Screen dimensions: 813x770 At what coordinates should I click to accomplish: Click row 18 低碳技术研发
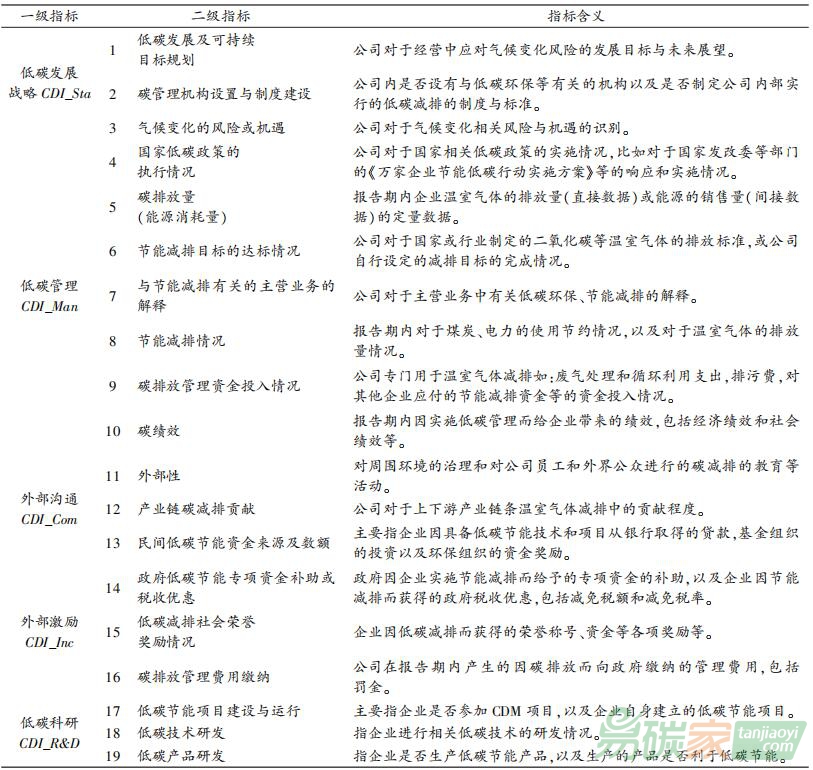point(184,733)
